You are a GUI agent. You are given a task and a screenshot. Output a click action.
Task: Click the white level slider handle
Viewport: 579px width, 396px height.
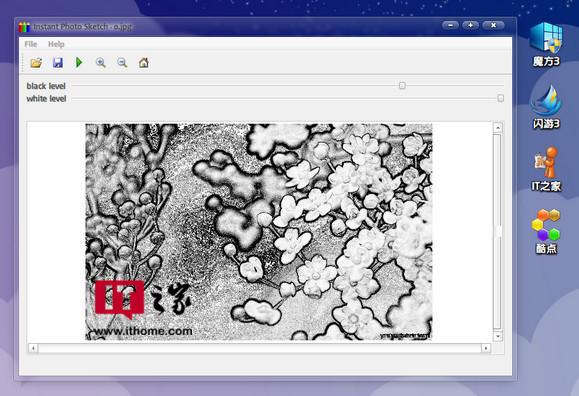(x=500, y=98)
